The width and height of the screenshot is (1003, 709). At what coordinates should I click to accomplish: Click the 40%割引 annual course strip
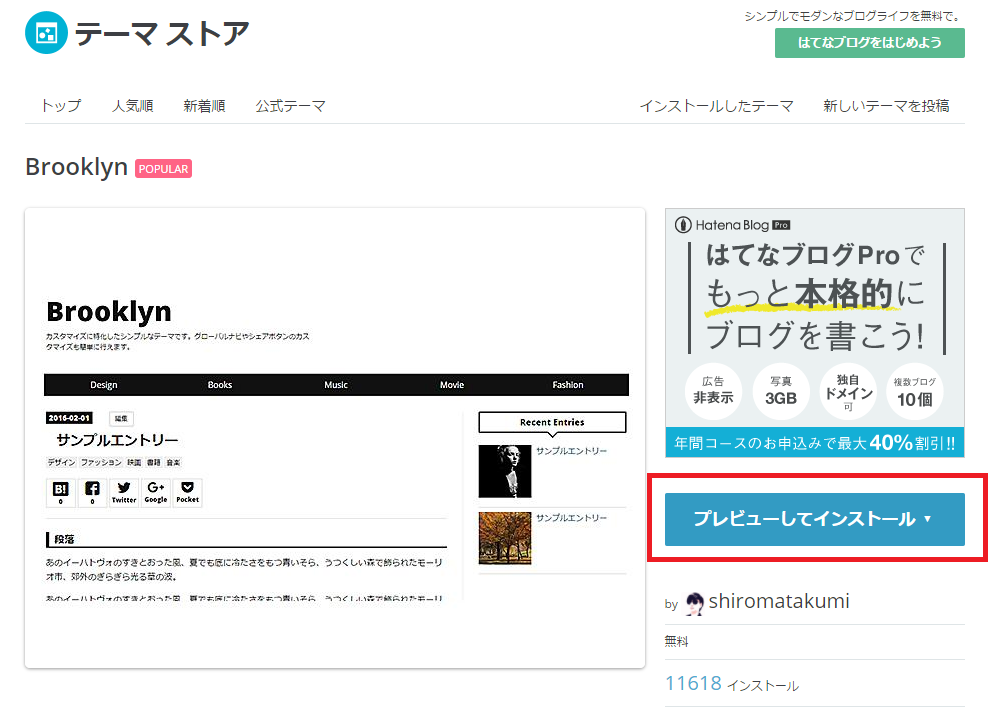click(814, 442)
